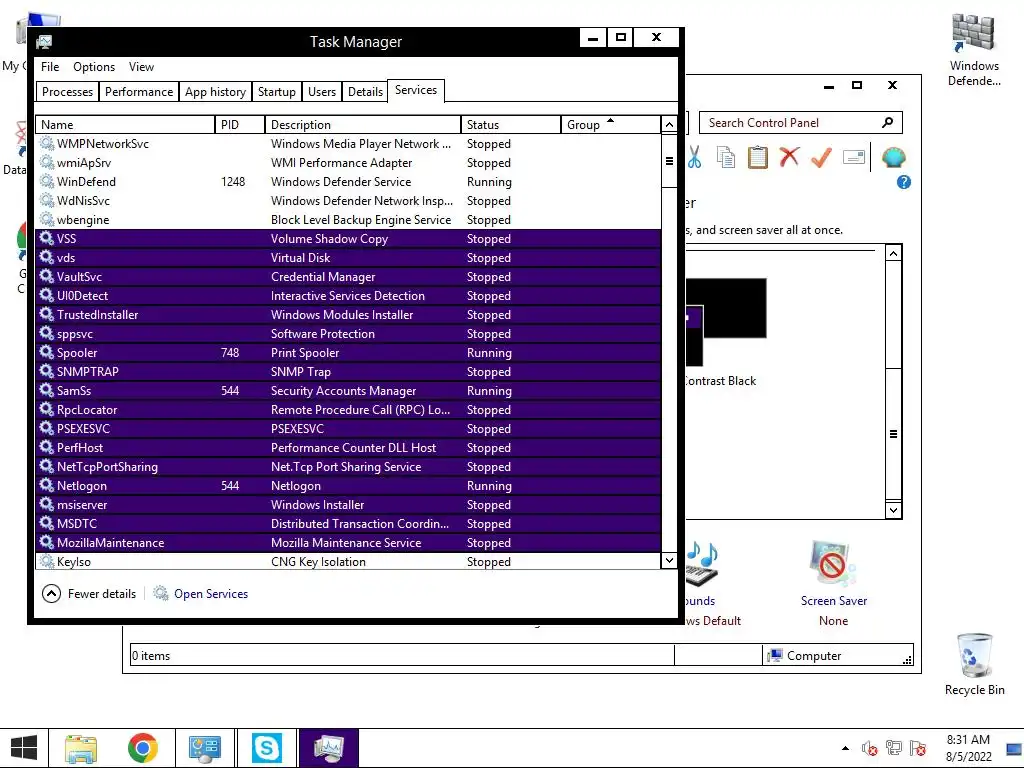Click the blue help question mark icon

pyautogui.click(x=904, y=182)
